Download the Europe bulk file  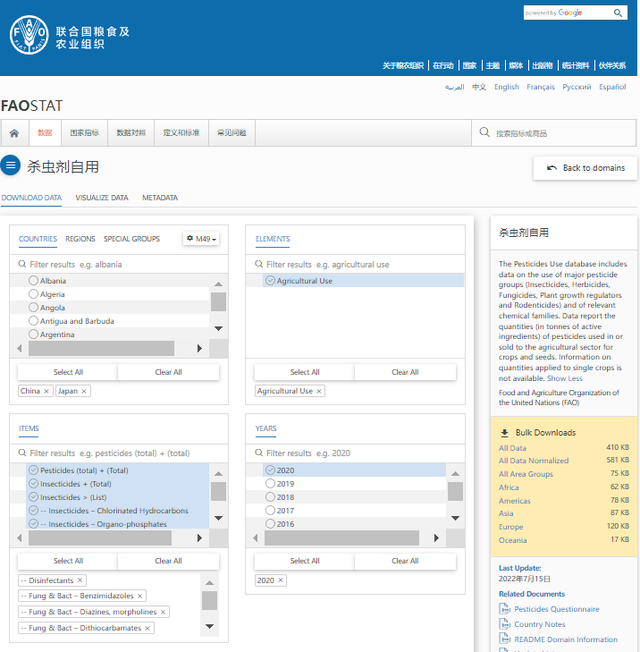(511, 527)
